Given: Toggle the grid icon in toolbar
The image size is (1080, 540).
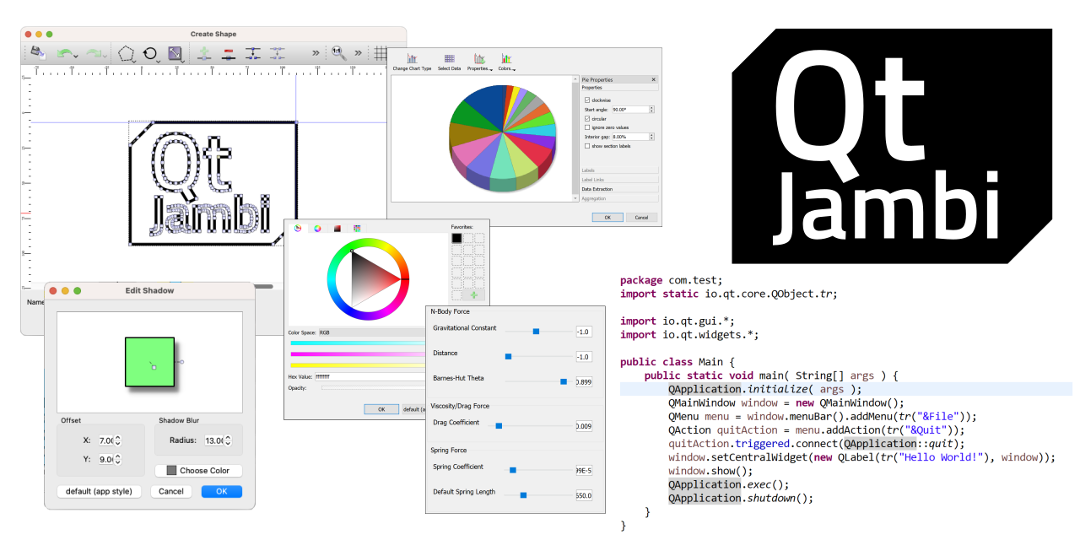Looking at the screenshot, I should click(380, 53).
